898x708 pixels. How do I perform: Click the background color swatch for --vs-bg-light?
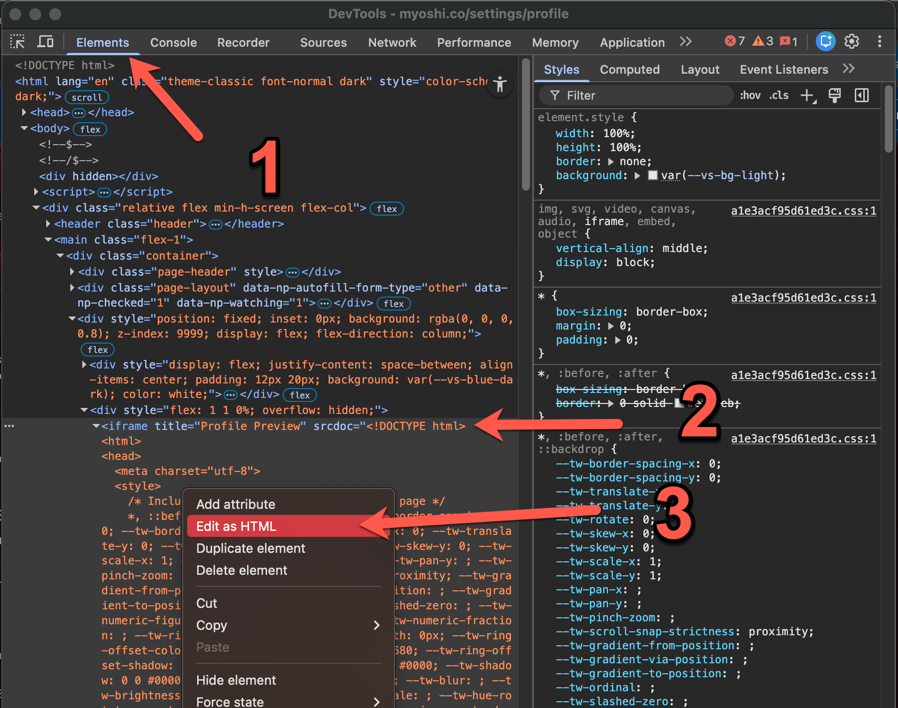(652, 175)
